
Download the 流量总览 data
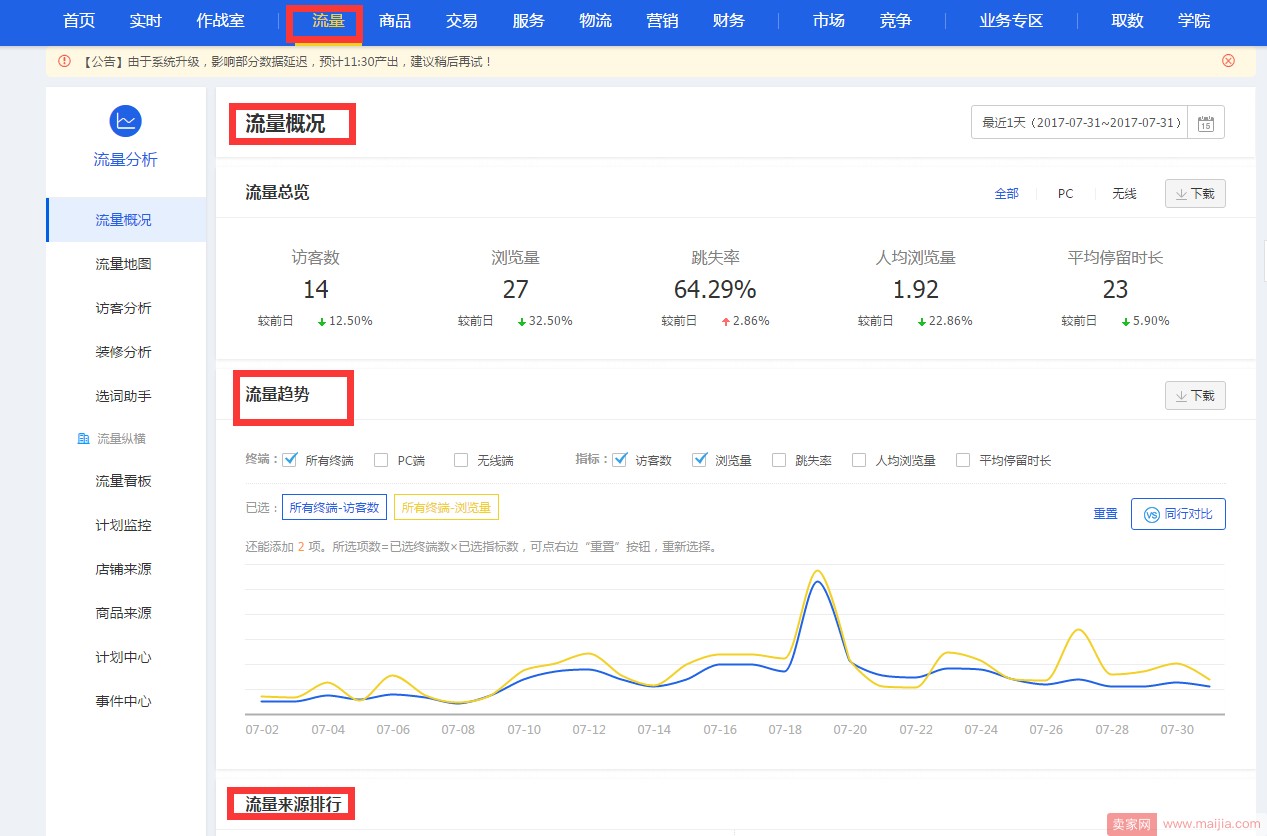(x=1195, y=194)
